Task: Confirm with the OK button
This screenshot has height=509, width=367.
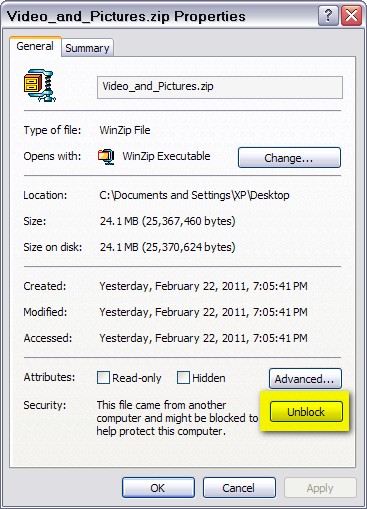Action: 158,488
